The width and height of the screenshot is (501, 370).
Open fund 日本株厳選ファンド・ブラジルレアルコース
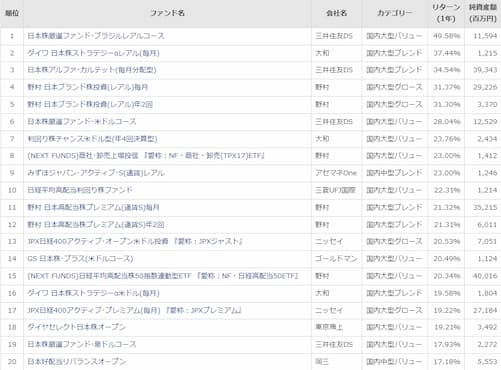pyautogui.click(x=96, y=36)
